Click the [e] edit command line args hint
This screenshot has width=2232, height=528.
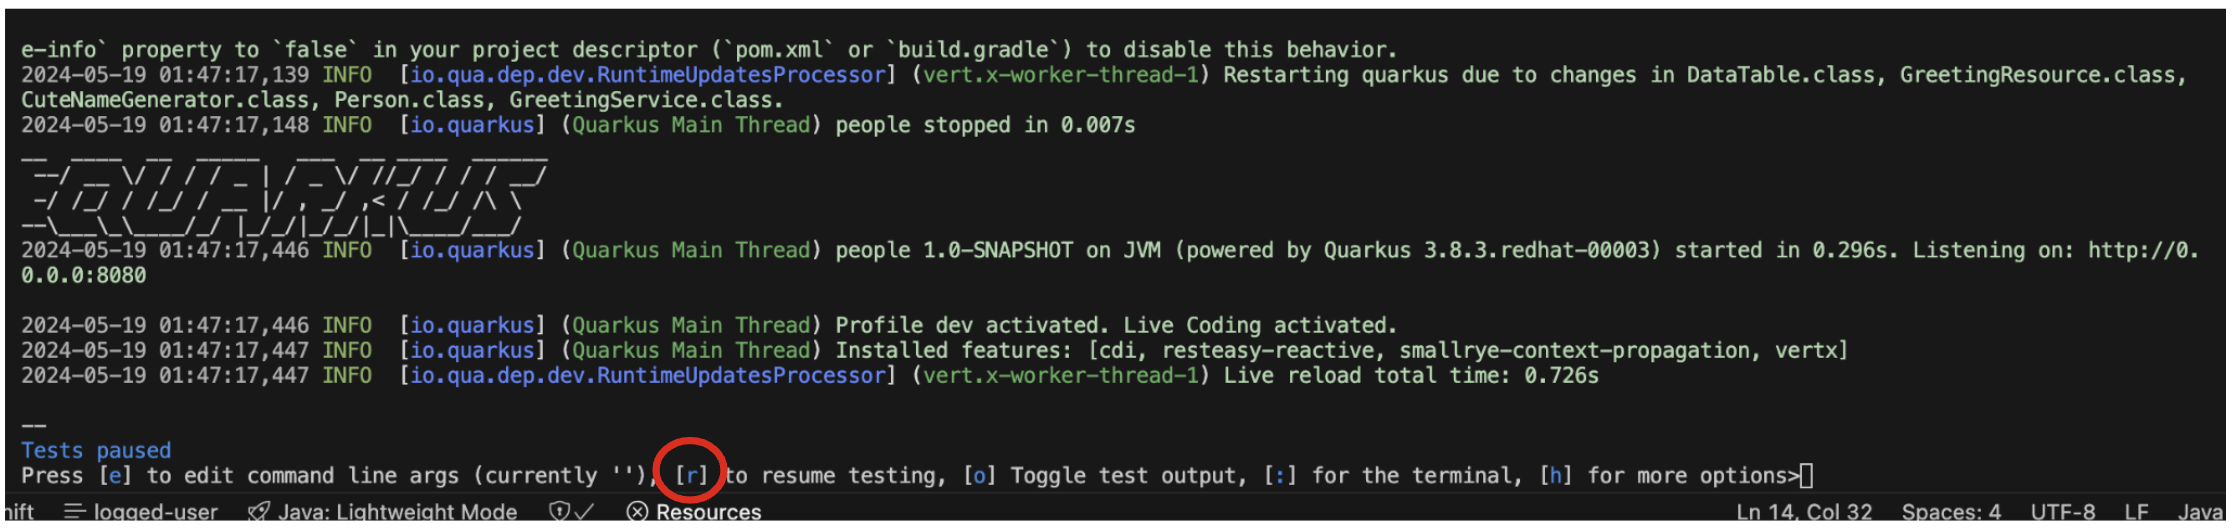tap(115, 476)
